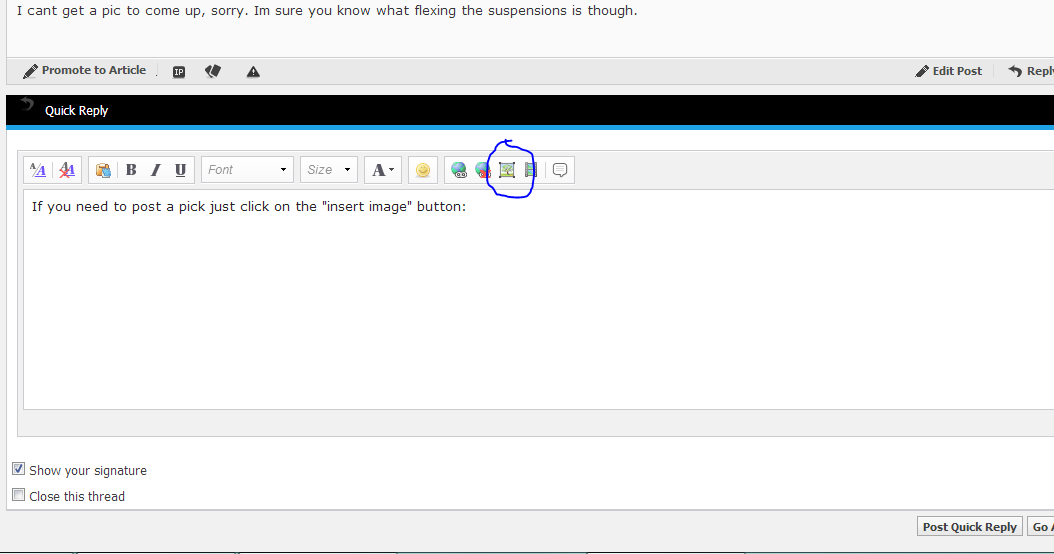Check Close this thread
Image resolution: width=1054 pixels, height=554 pixels.
[19, 495]
